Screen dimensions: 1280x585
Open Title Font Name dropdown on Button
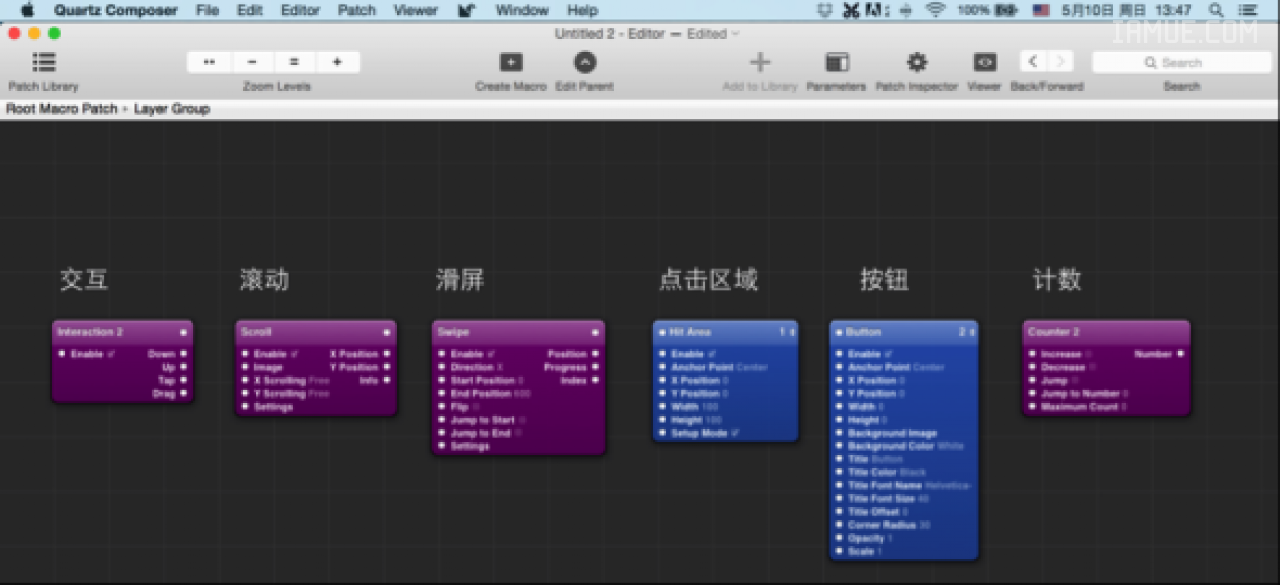[950, 485]
